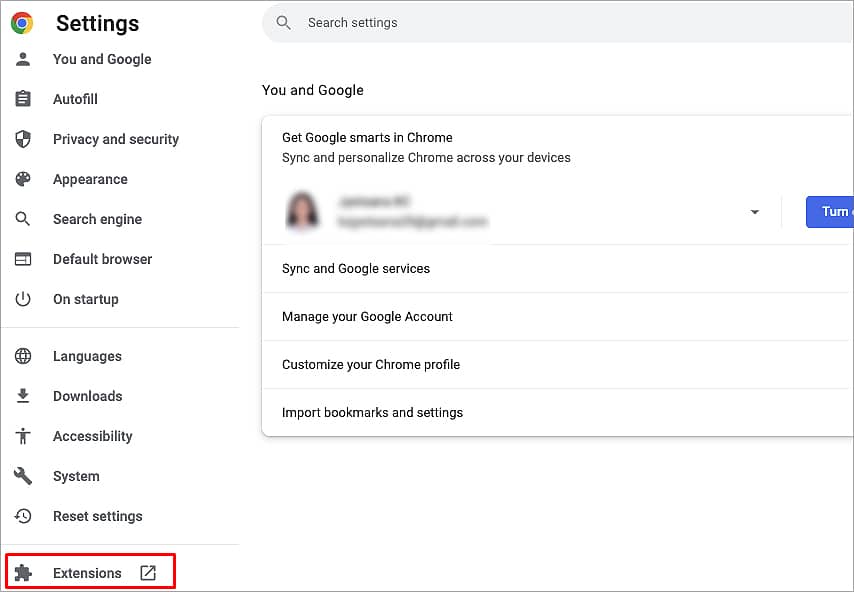Click the On startup power icon
Image resolution: width=854 pixels, height=592 pixels.
[x=23, y=299]
